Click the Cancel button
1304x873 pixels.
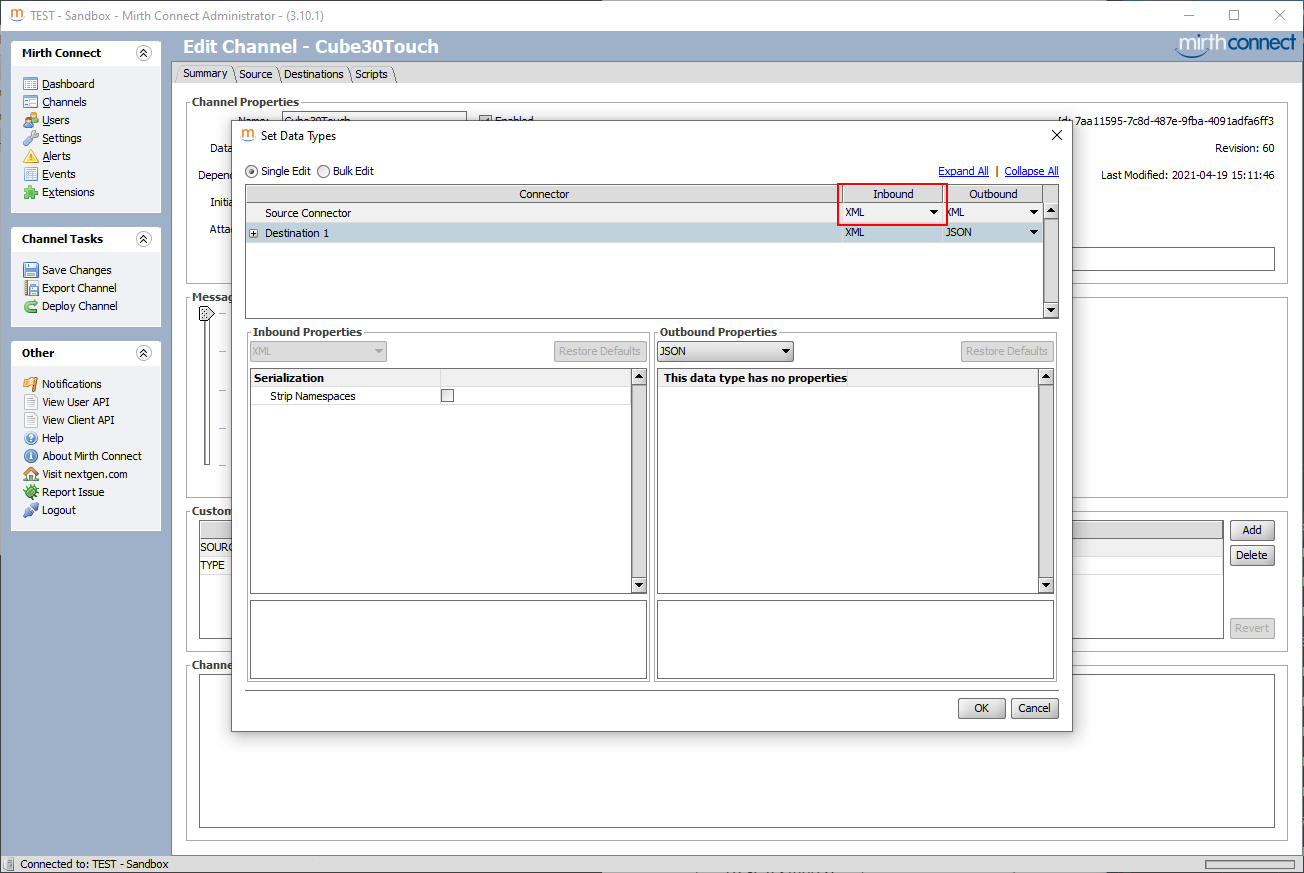(x=1034, y=708)
